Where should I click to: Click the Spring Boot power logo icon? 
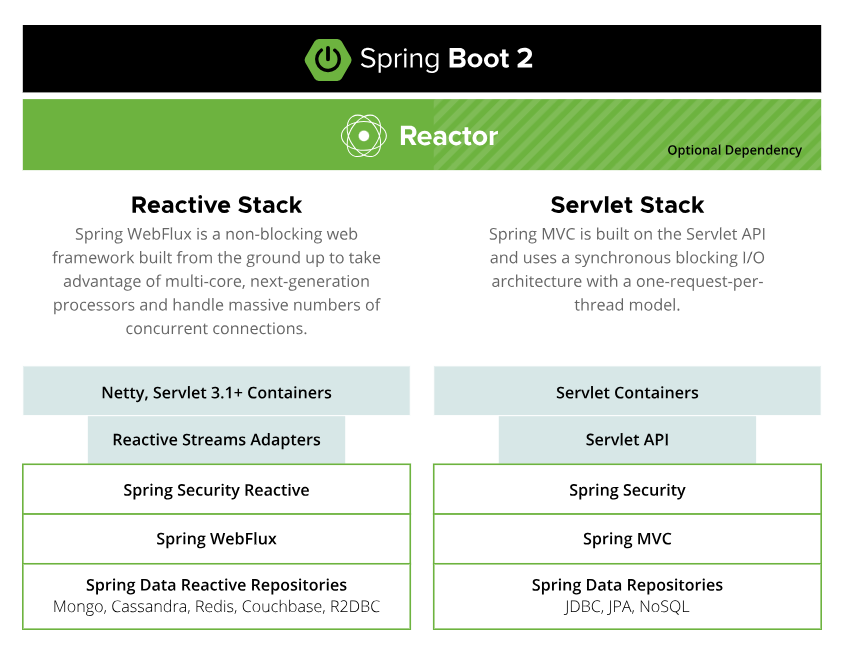327,59
